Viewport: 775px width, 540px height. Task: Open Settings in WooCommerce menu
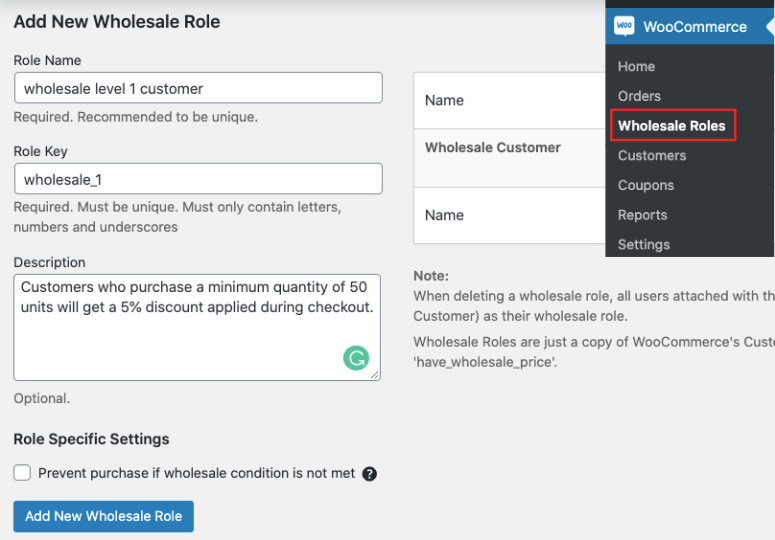644,245
